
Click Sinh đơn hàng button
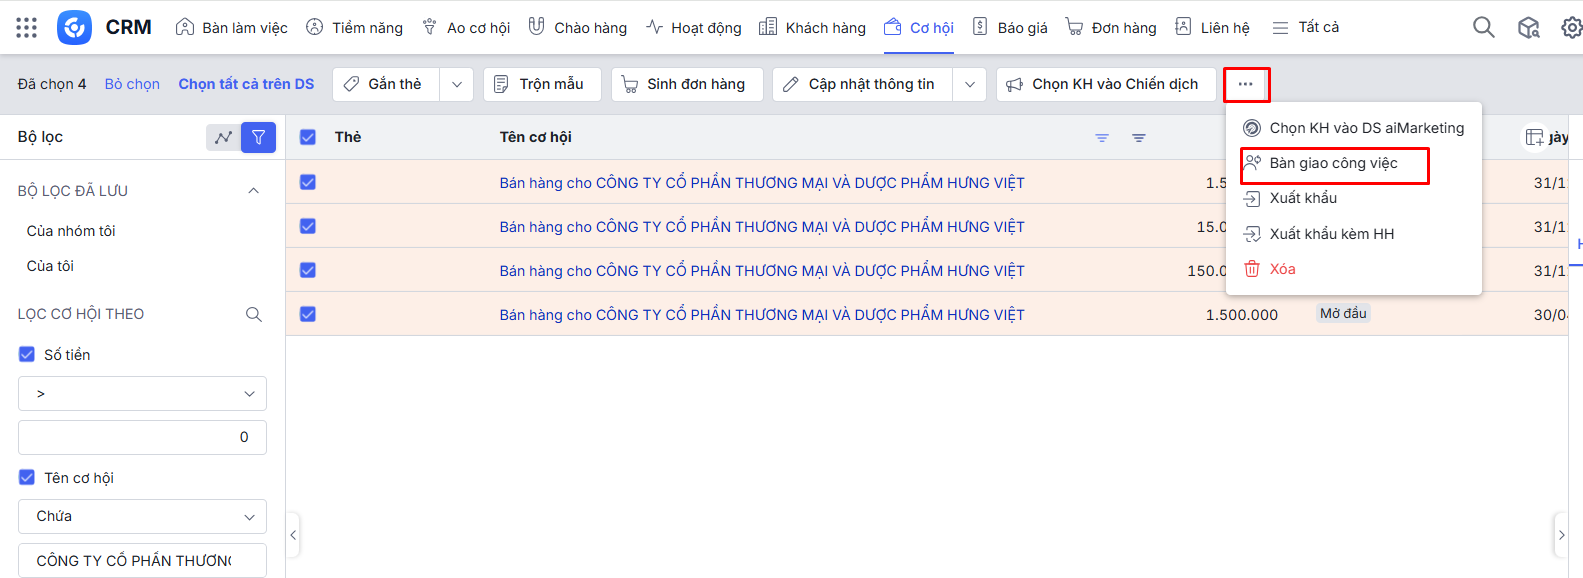point(687,84)
